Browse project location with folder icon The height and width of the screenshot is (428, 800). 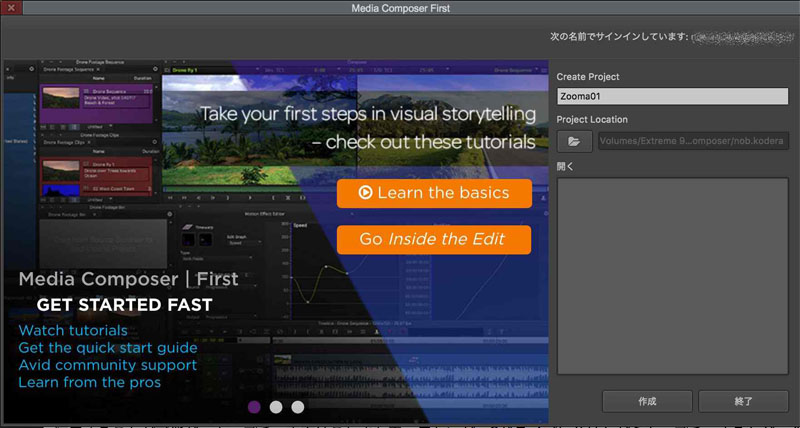point(574,141)
